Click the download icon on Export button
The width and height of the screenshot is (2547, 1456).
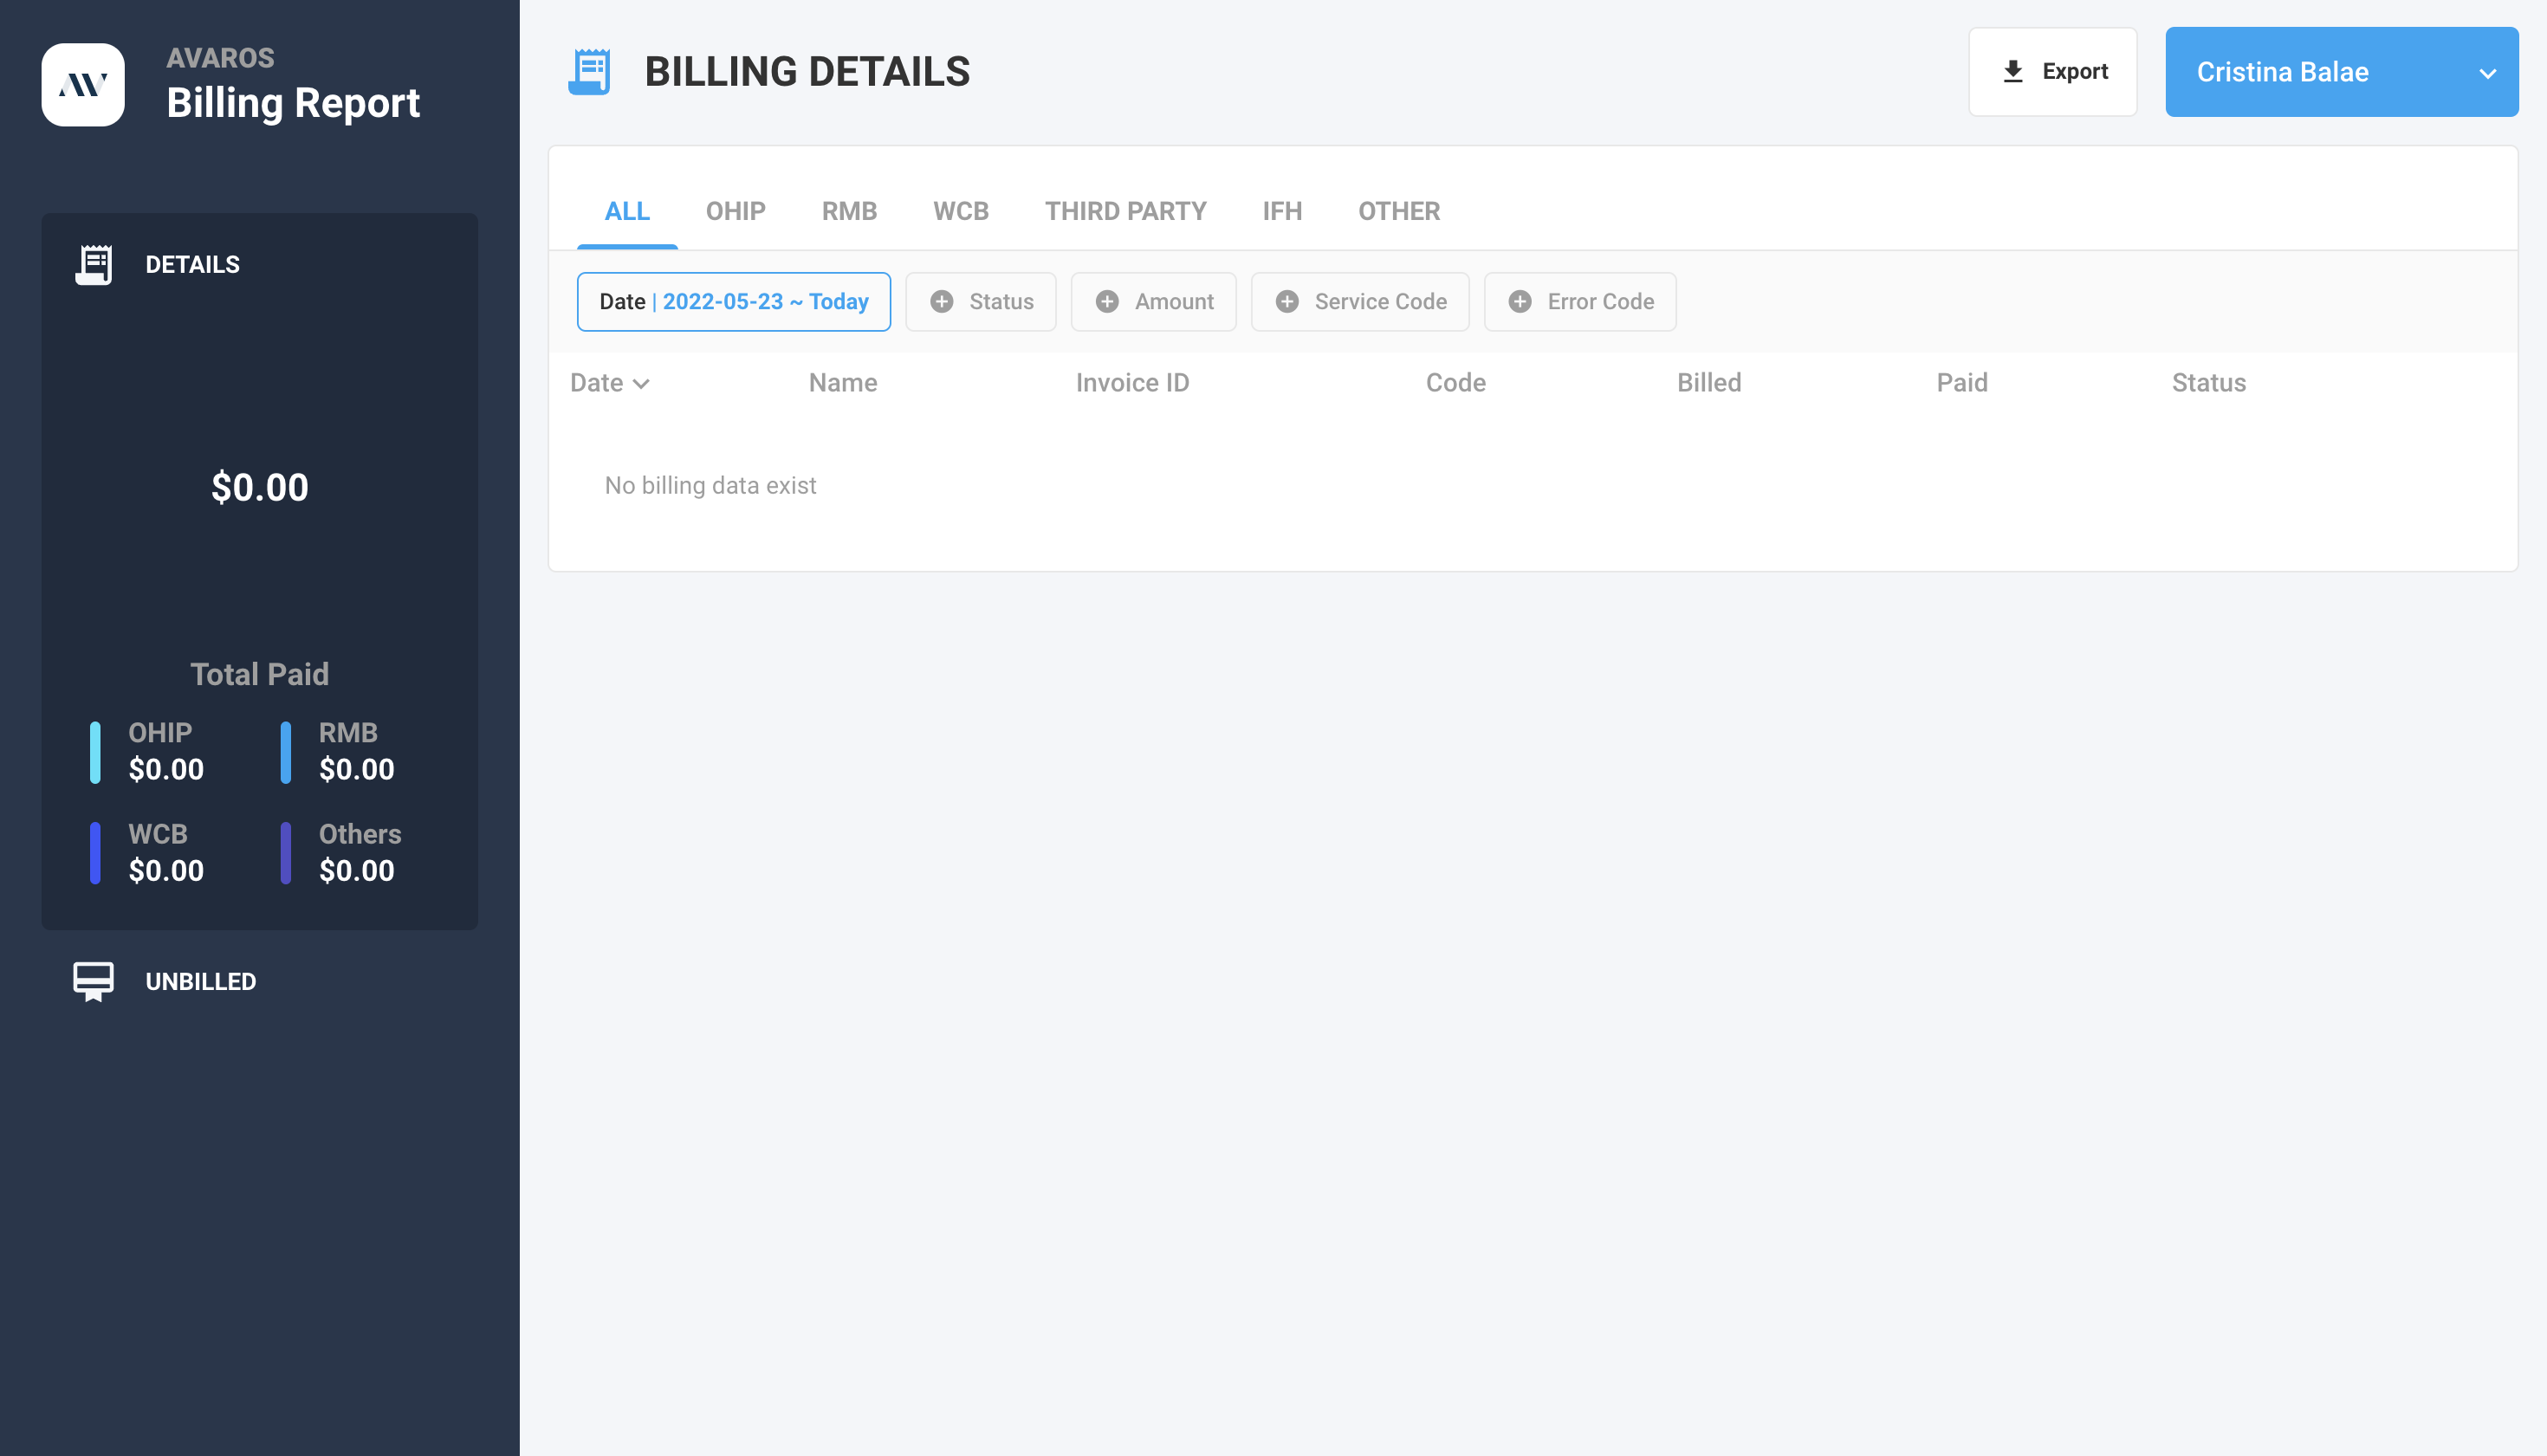tap(2011, 70)
